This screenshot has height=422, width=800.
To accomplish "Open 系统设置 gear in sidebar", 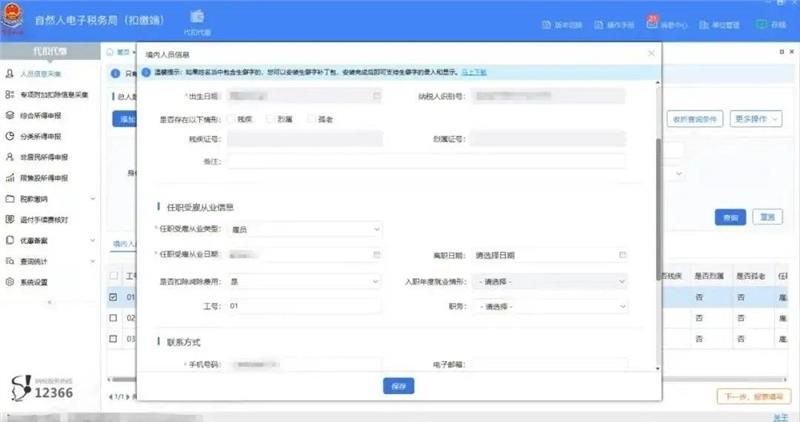I will click(40, 282).
